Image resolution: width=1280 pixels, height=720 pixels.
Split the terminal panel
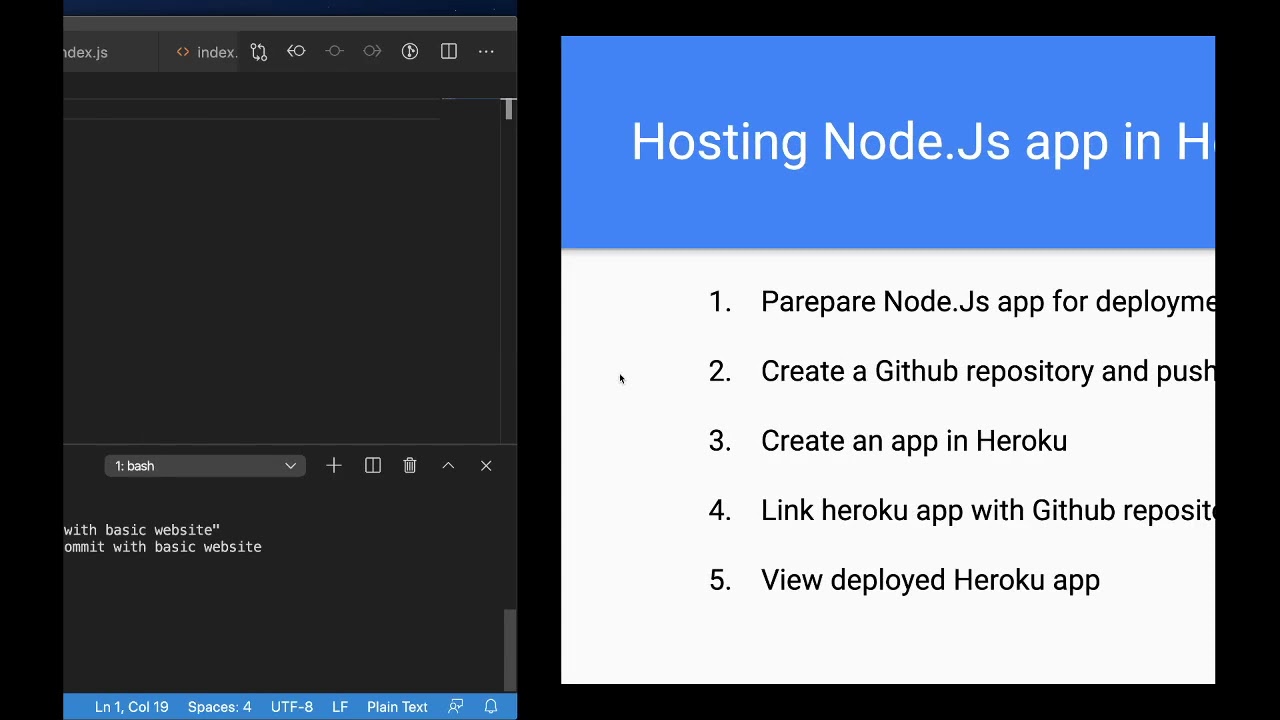[x=373, y=466]
